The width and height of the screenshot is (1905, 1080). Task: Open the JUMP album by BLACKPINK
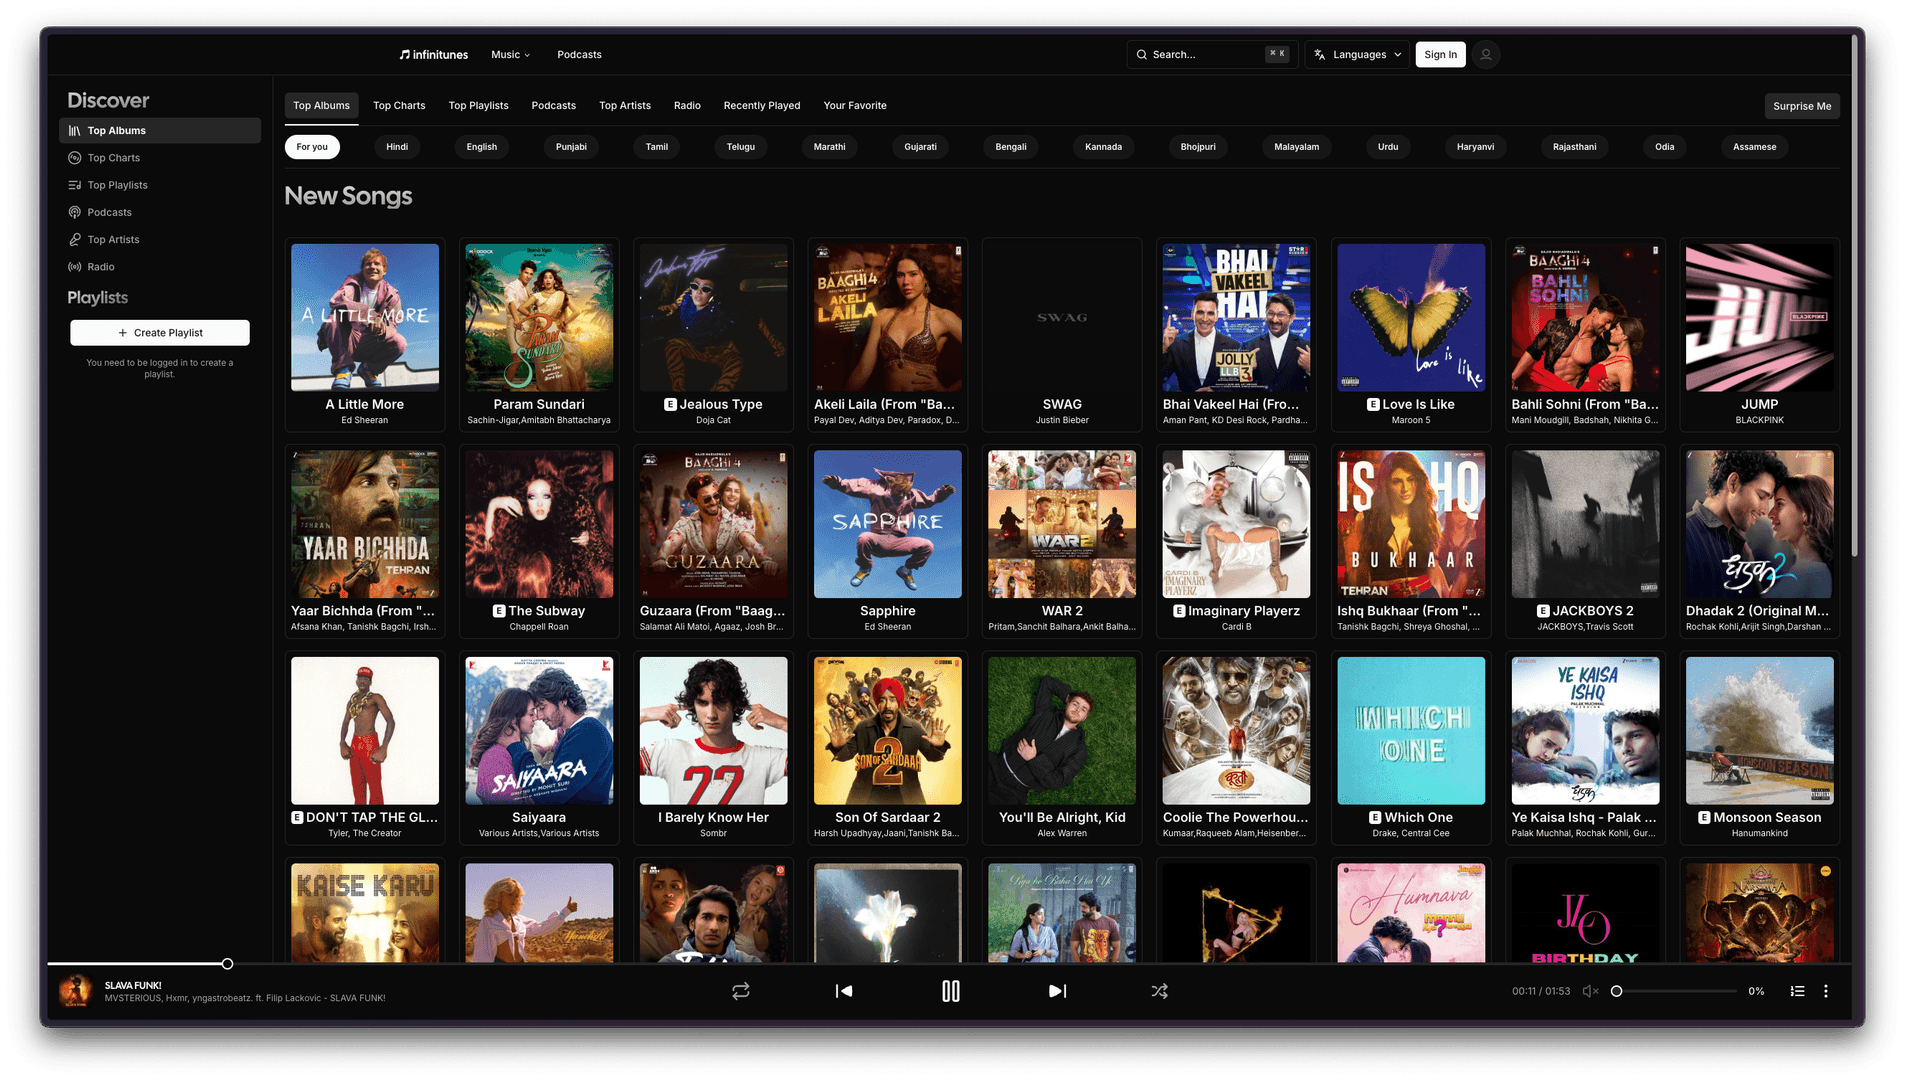[x=1760, y=318]
